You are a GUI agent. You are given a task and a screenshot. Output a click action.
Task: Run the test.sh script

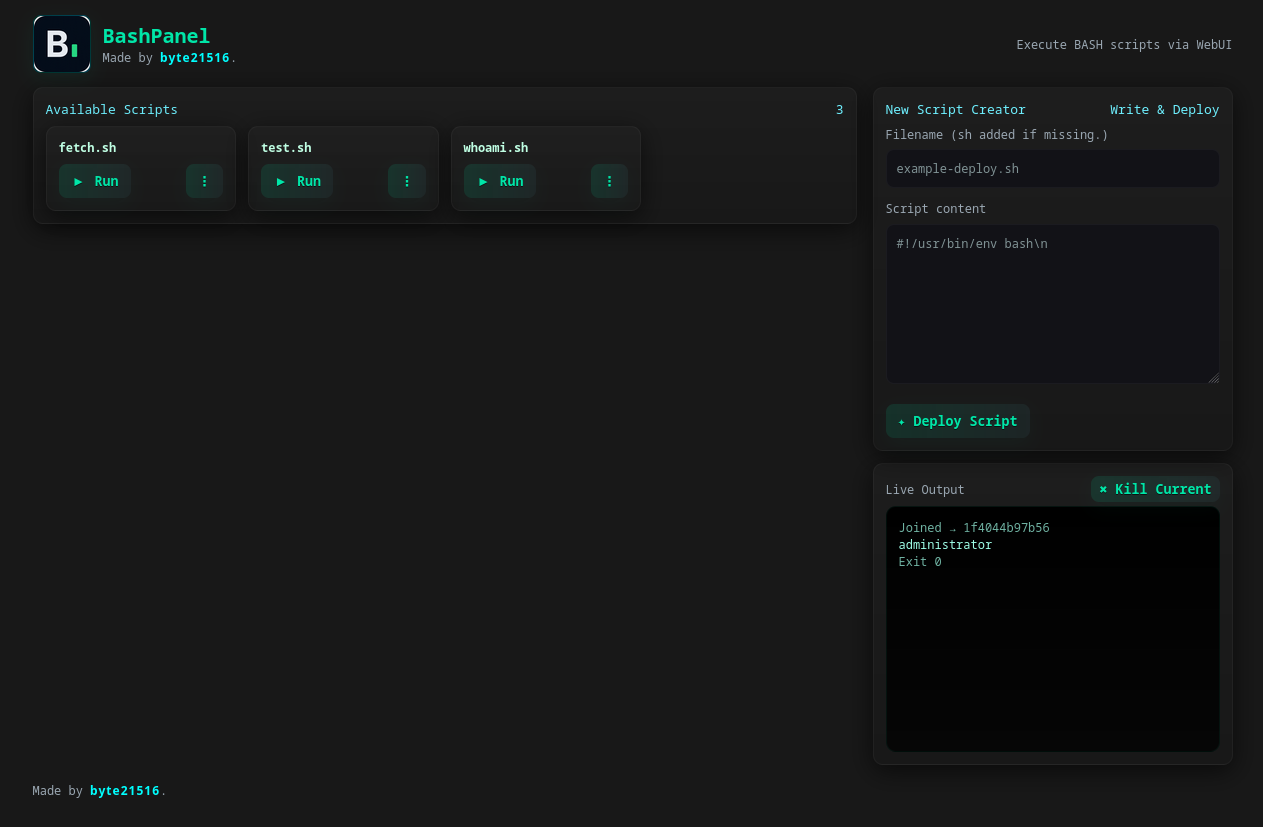click(297, 181)
